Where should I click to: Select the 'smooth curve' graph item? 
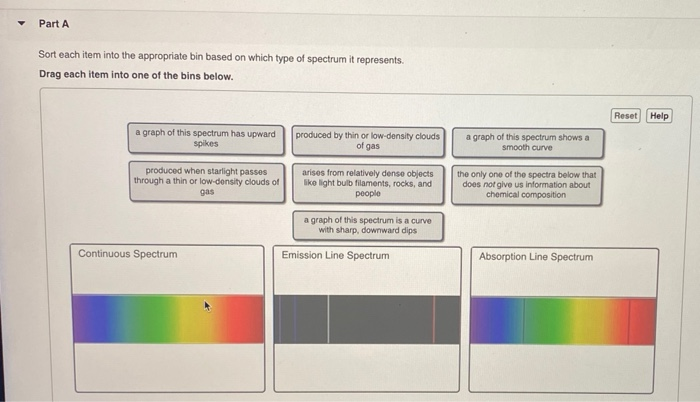[527, 143]
